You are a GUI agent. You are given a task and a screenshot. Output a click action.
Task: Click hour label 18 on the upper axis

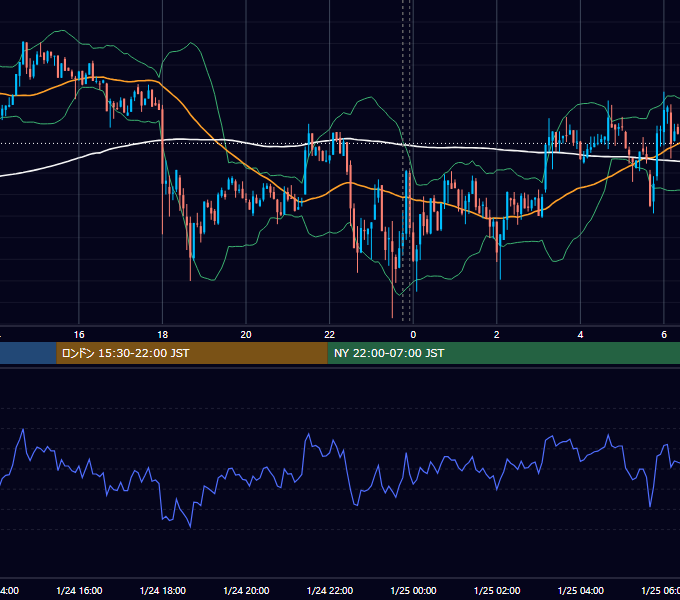(x=163, y=335)
